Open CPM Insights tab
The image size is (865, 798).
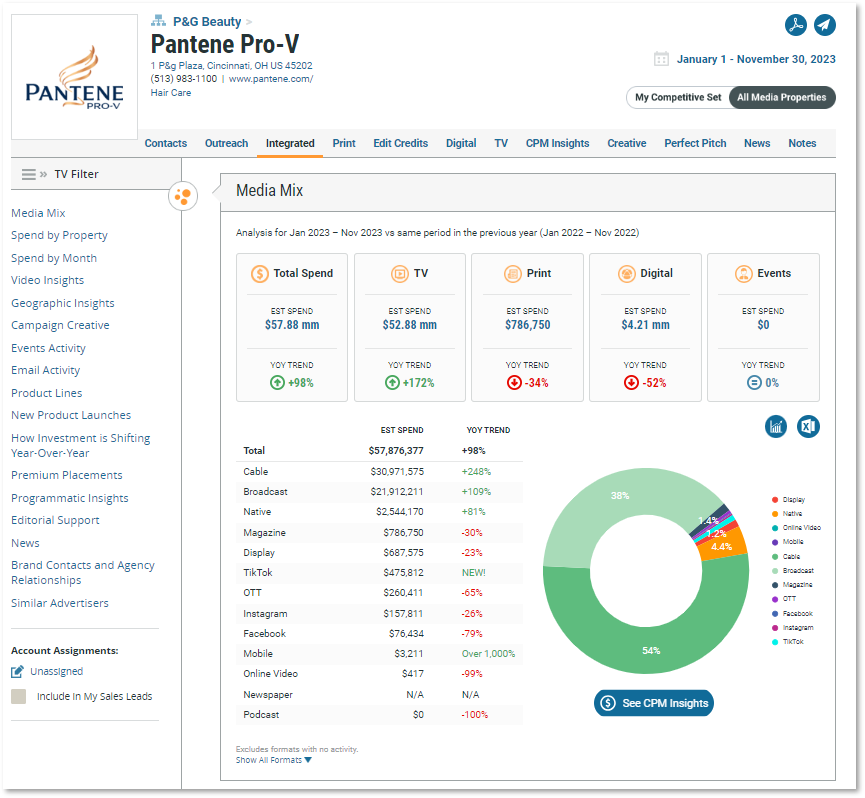click(557, 143)
